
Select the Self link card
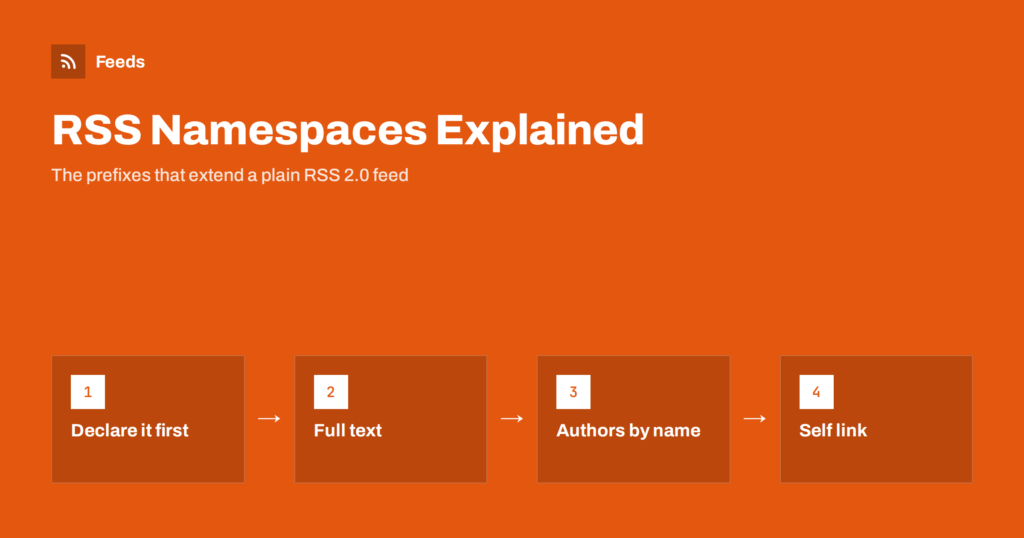click(876, 419)
